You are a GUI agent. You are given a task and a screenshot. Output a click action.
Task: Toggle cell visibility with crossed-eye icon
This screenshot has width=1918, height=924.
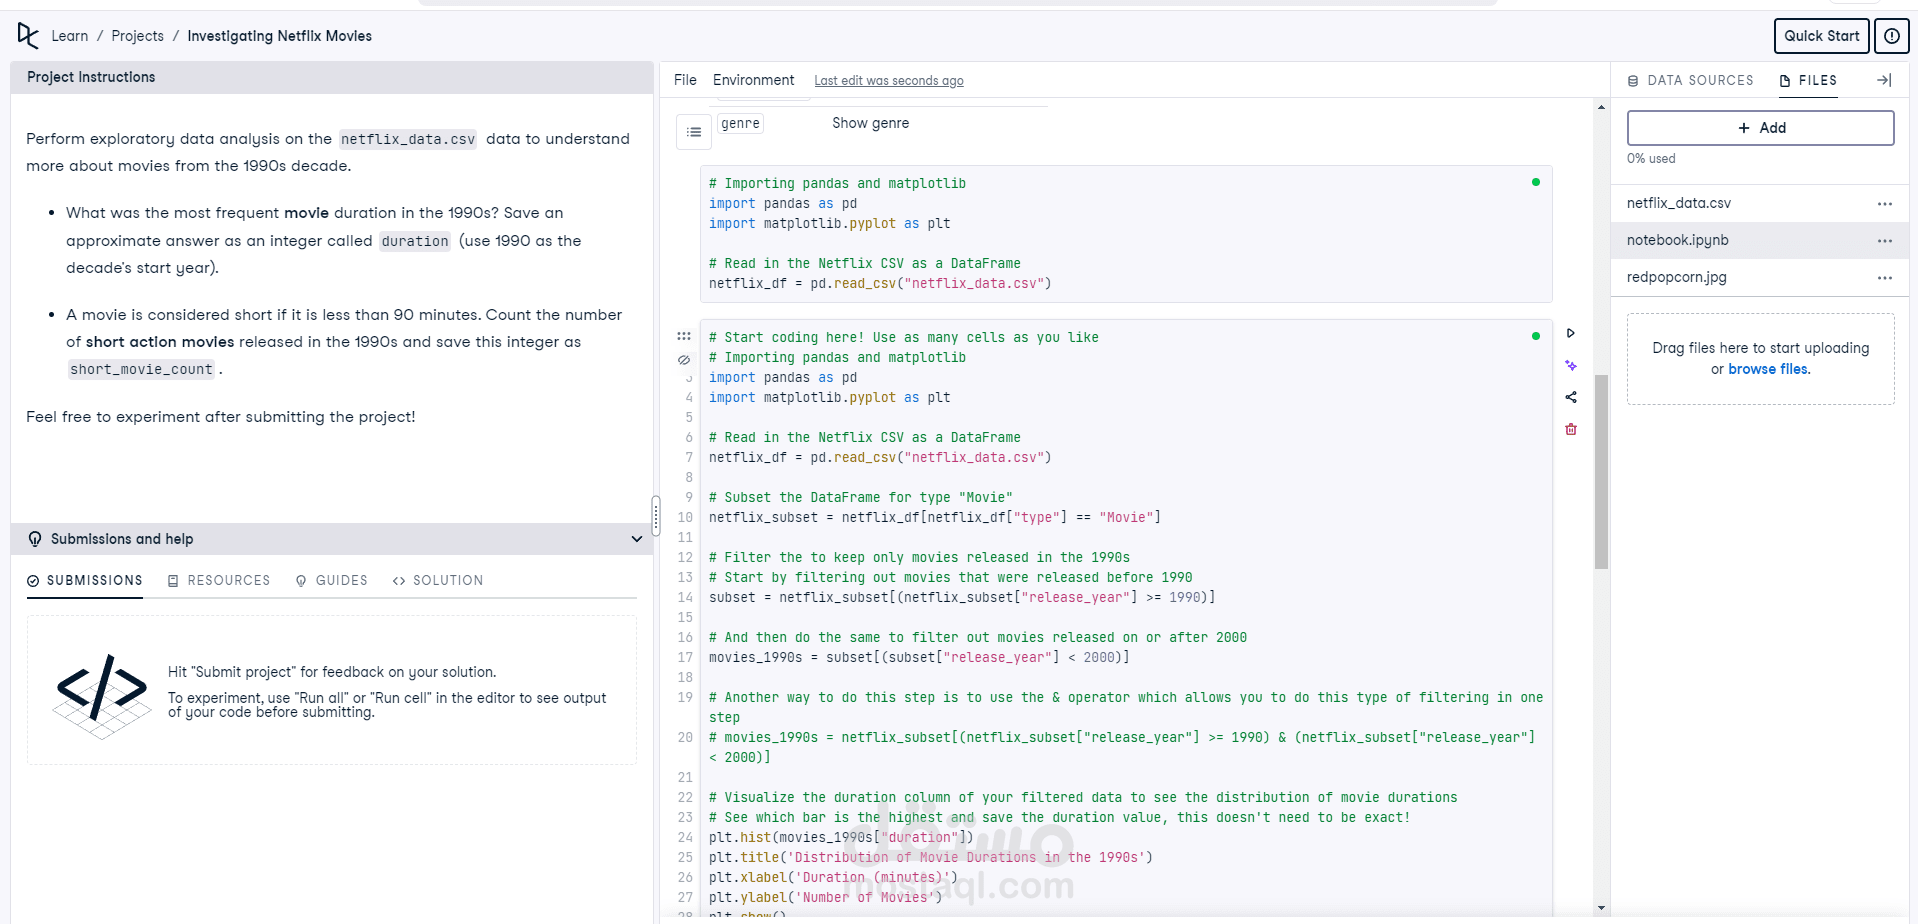point(684,359)
